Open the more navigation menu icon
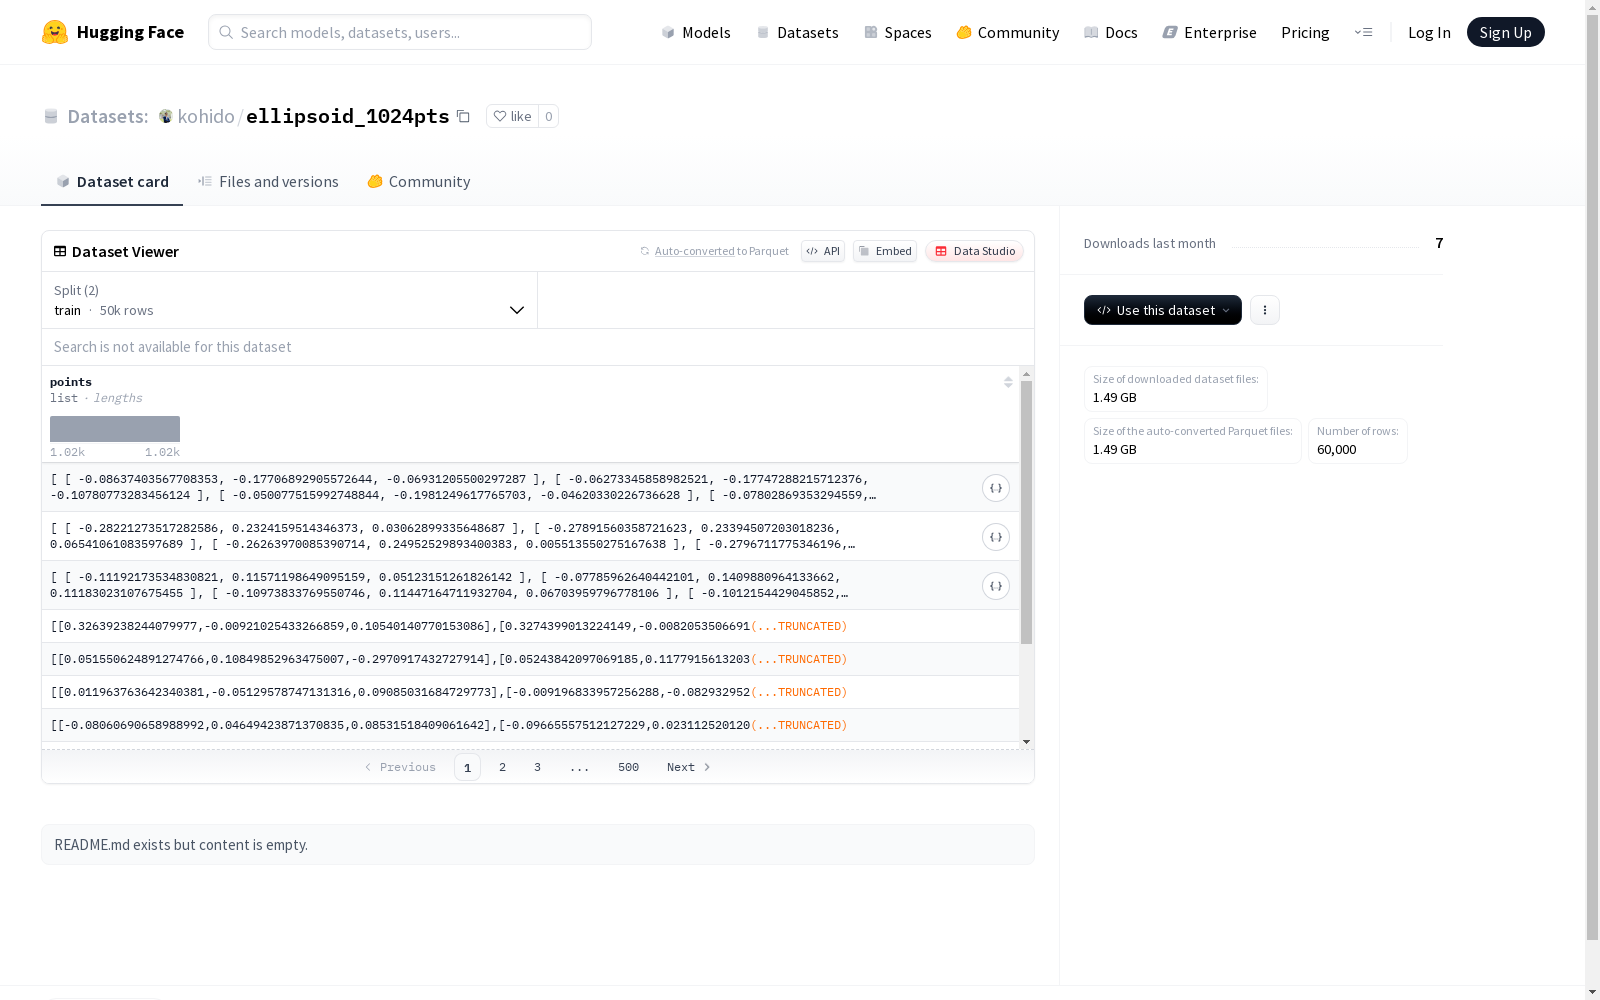The height and width of the screenshot is (1000, 1600). [1363, 32]
